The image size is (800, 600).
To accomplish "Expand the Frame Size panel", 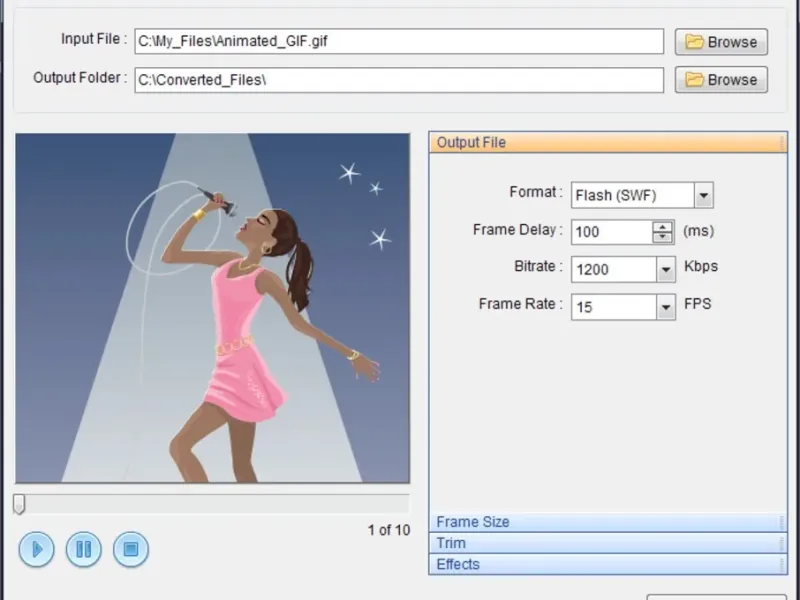I will click(x=608, y=522).
